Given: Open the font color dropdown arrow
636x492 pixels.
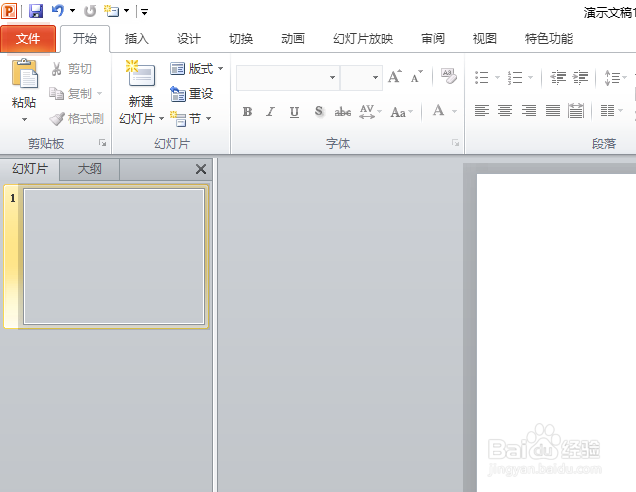Looking at the screenshot, I should [x=455, y=111].
